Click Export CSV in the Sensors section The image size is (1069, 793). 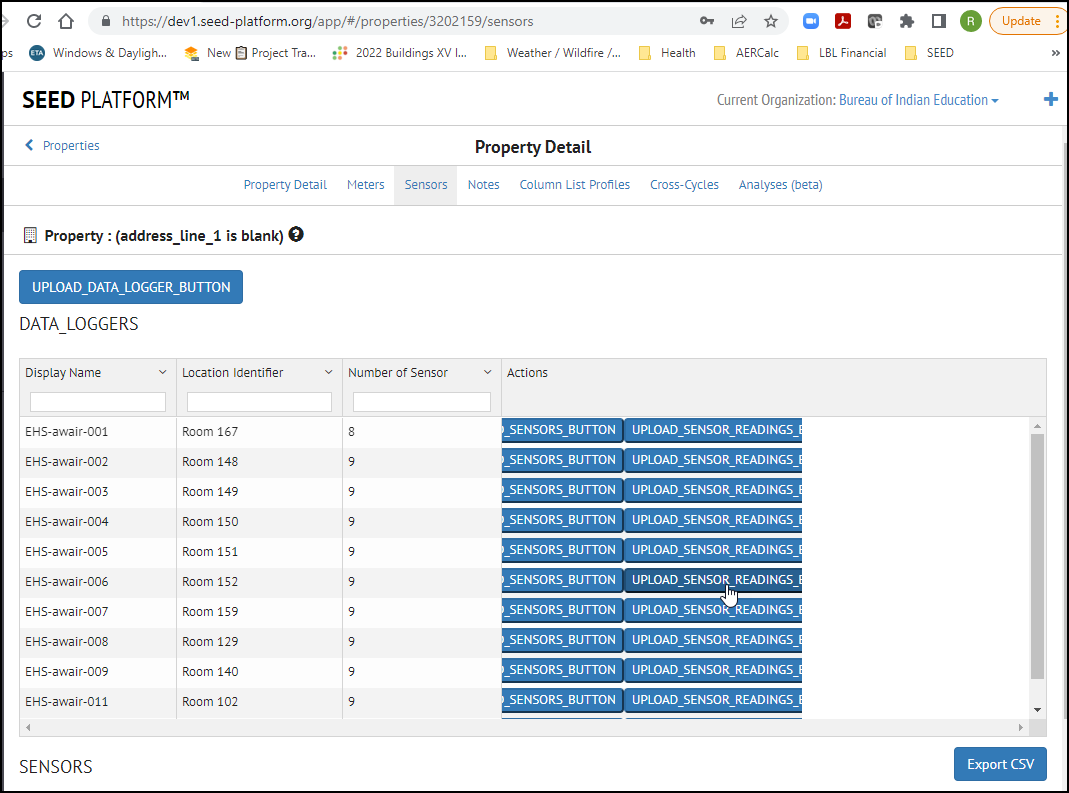tap(1000, 764)
